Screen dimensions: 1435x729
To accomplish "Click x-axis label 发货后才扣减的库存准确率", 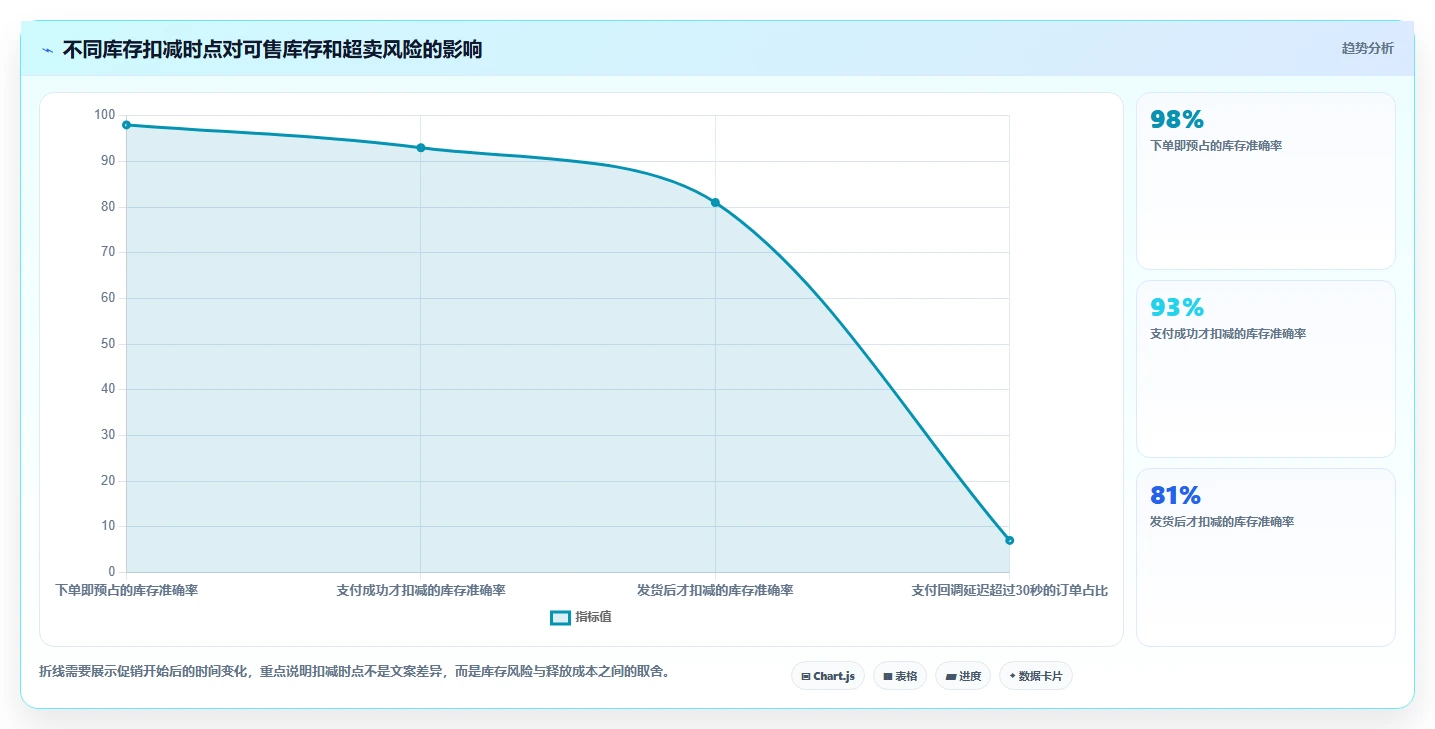I will (715, 591).
